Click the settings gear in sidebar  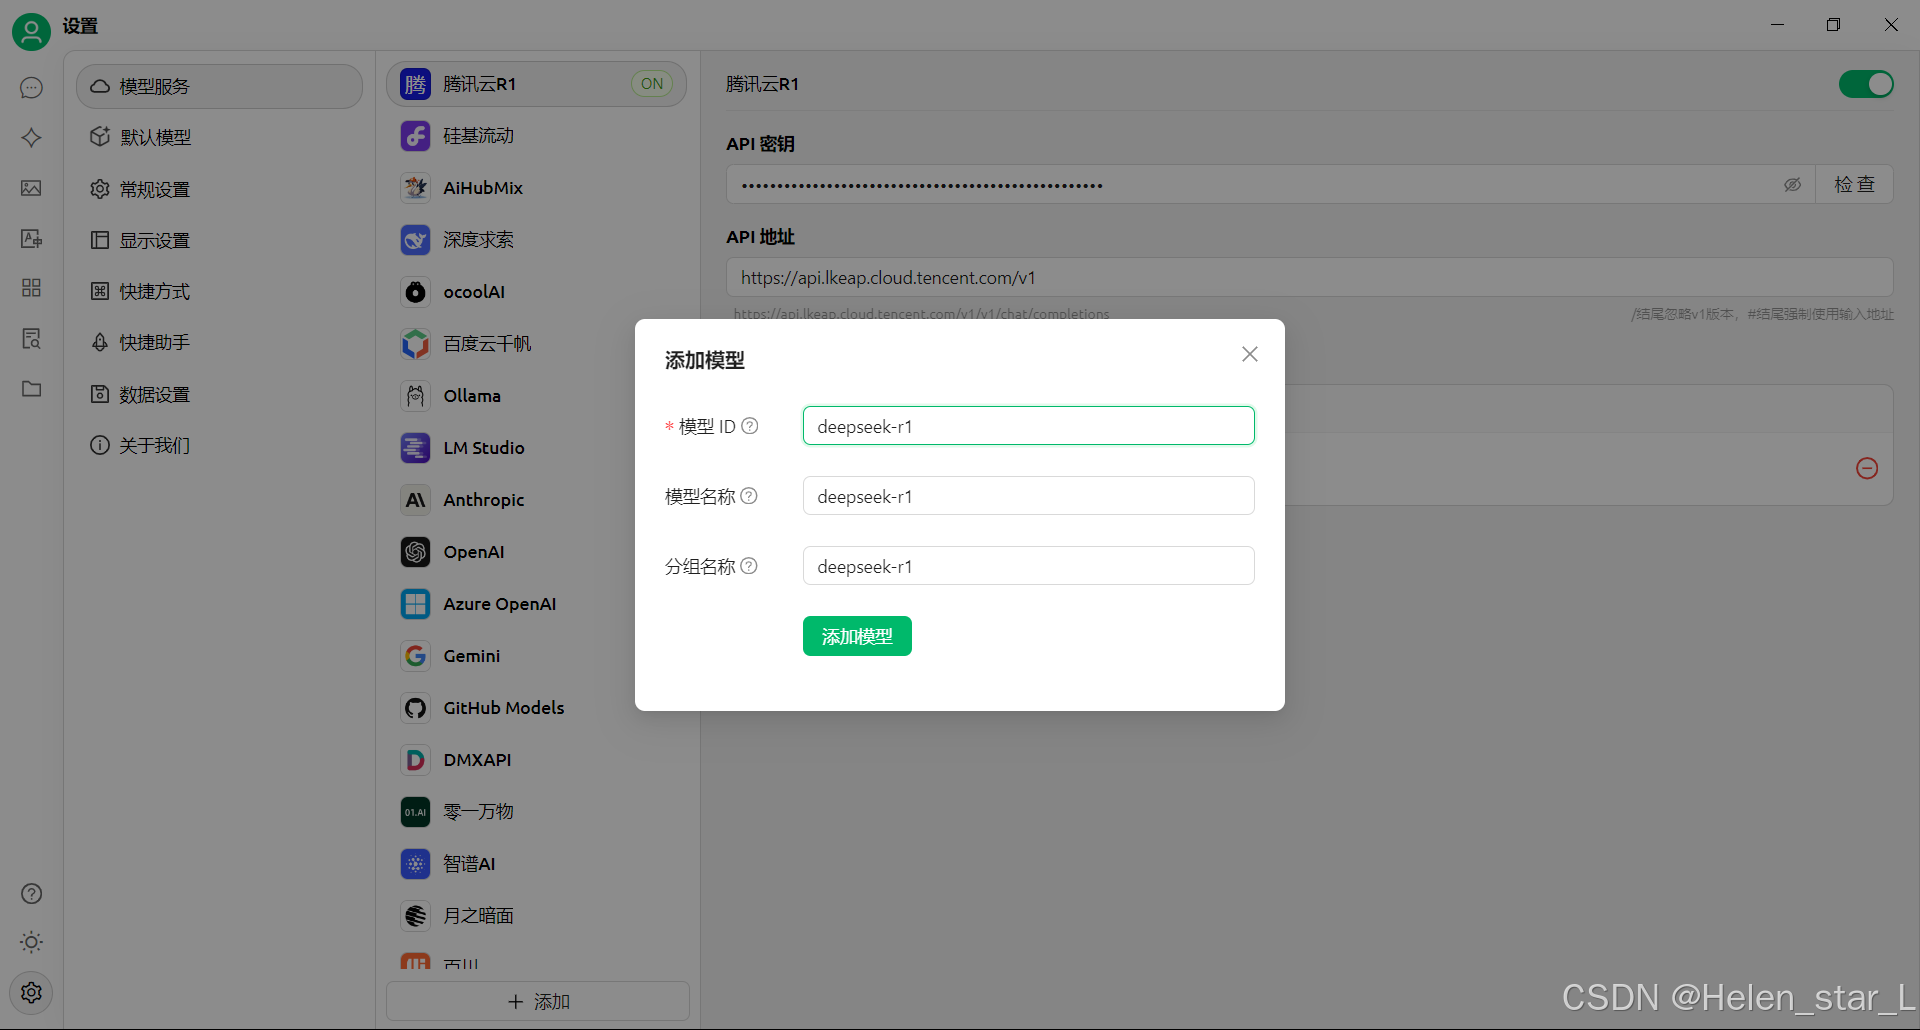click(31, 993)
